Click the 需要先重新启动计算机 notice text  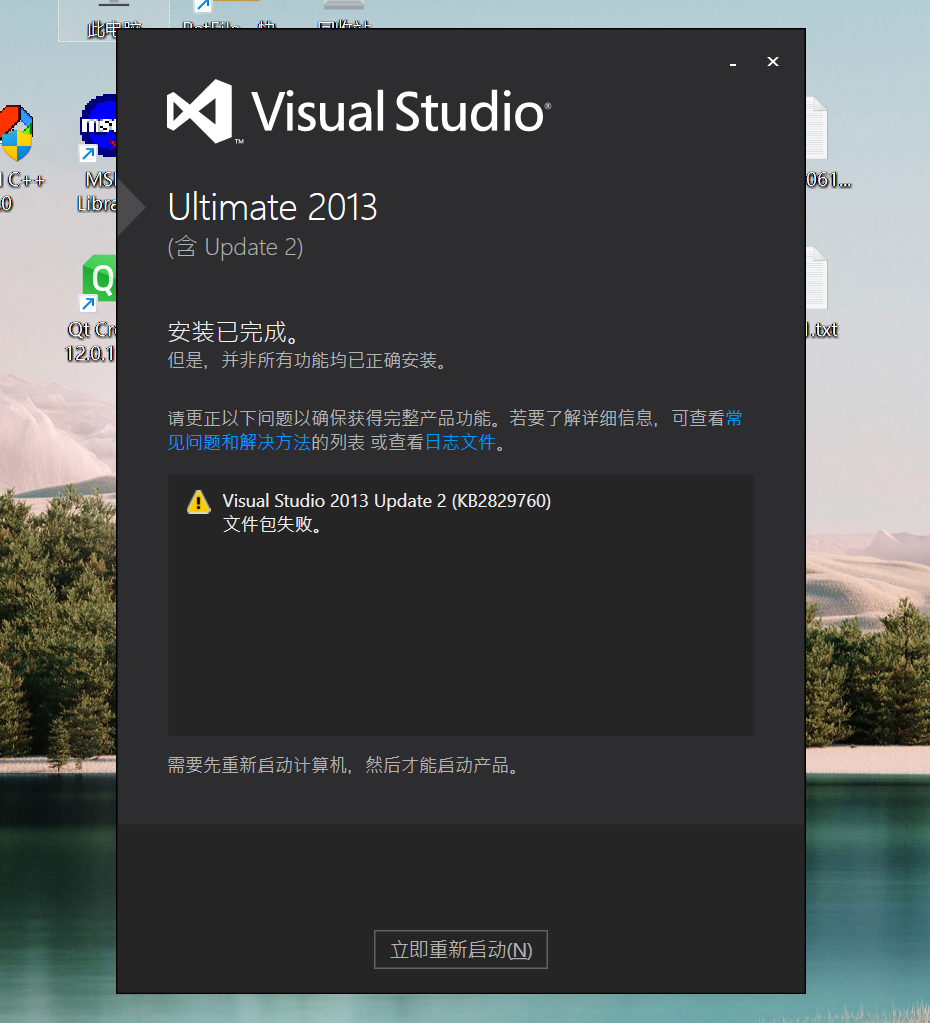point(344,765)
